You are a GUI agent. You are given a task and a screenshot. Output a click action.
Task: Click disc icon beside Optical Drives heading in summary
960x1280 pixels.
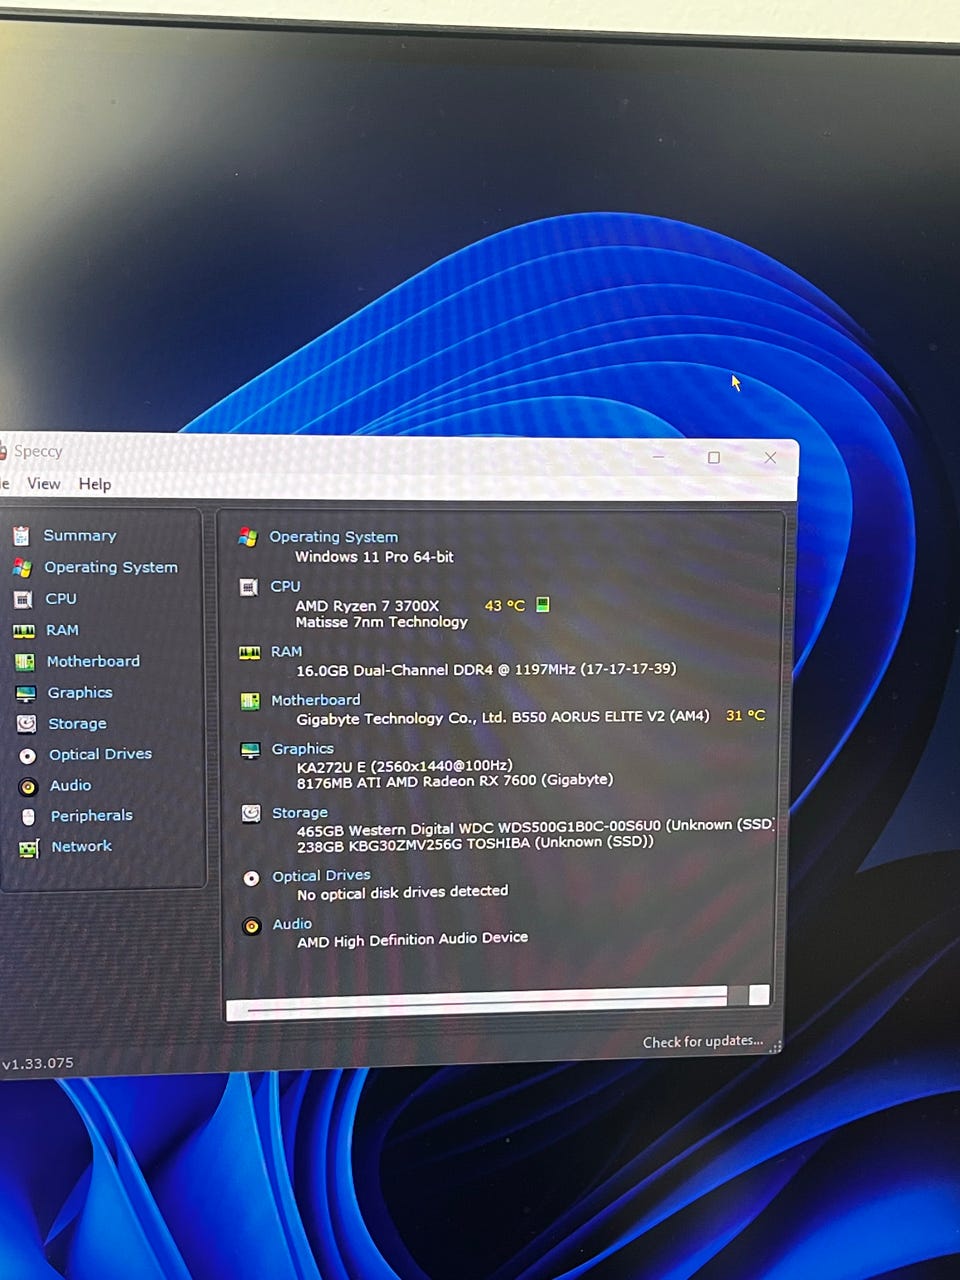tap(252, 878)
